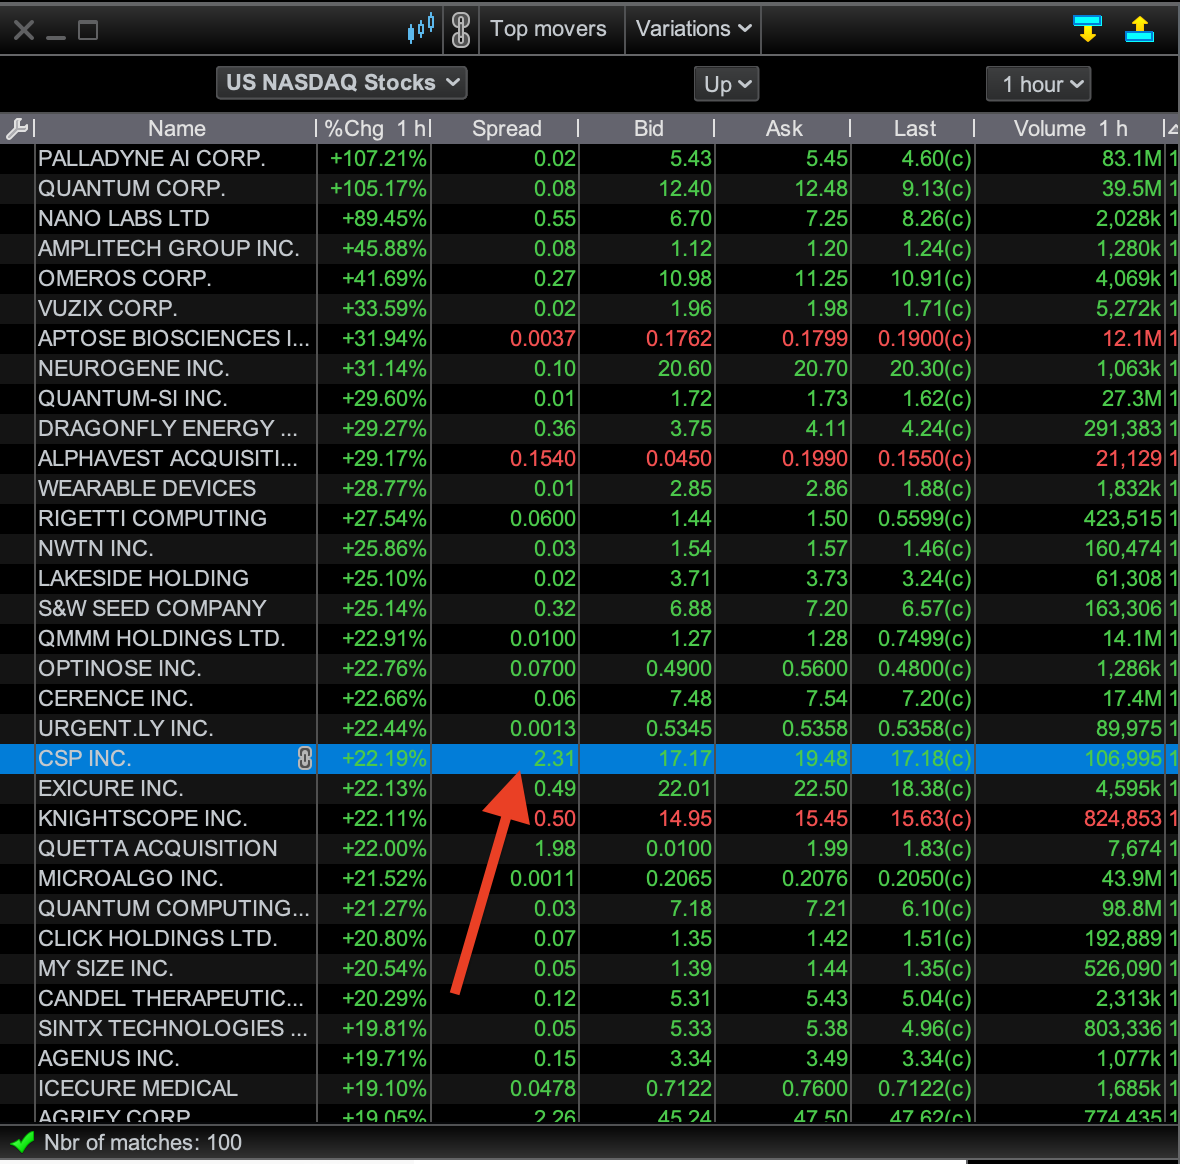Select the OMEROS CORP. row
The height and width of the screenshot is (1164, 1180).
click(x=590, y=279)
